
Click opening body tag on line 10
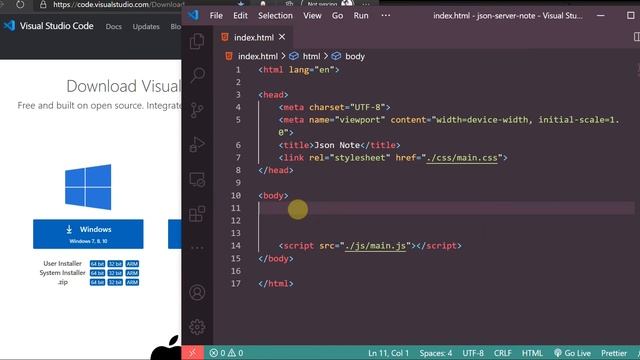pos(273,196)
